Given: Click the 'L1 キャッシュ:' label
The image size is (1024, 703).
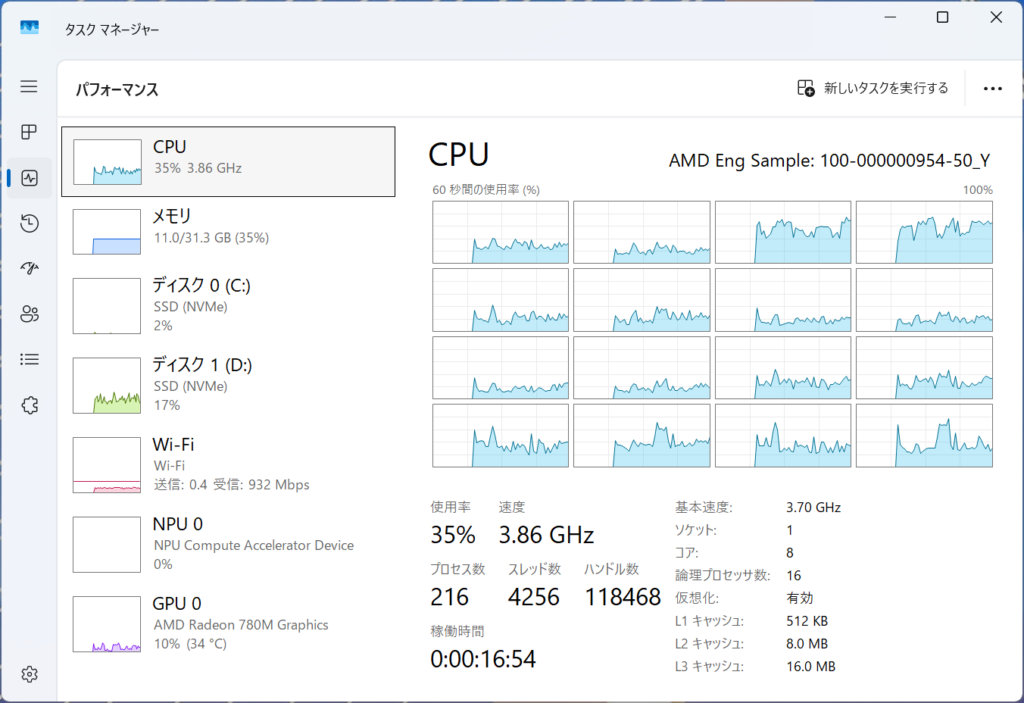Looking at the screenshot, I should (x=709, y=621).
